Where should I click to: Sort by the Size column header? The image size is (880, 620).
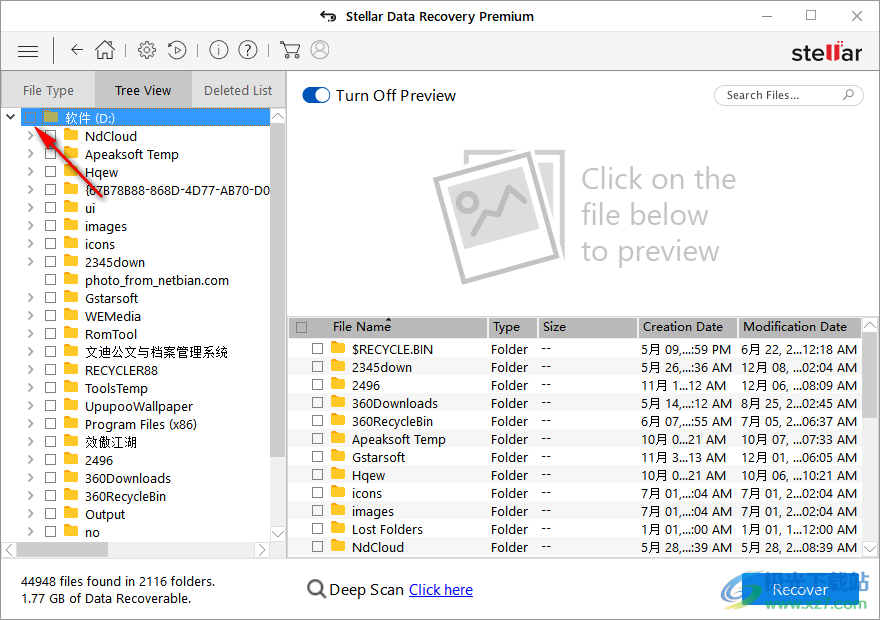pos(588,327)
